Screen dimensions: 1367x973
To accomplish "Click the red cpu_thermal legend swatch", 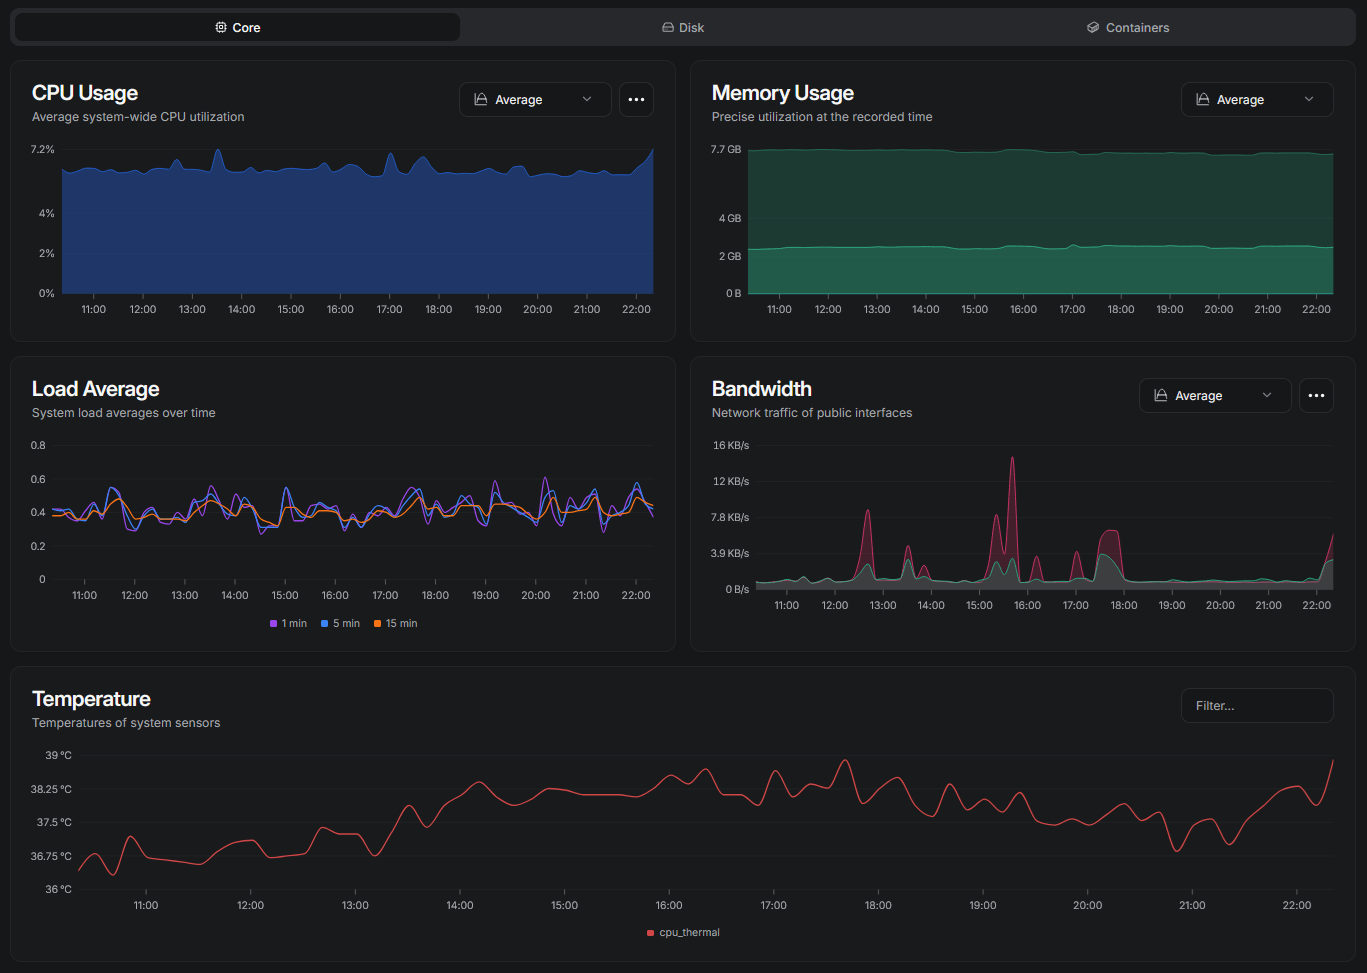I will (651, 933).
